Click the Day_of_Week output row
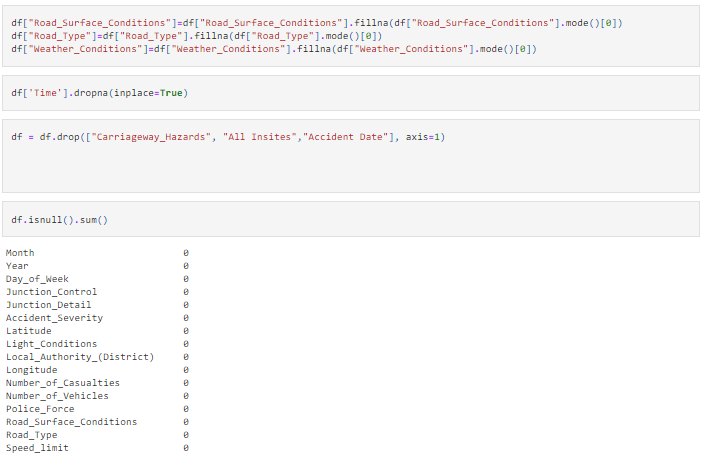Viewport: 704px width, 457px height. coord(97,279)
